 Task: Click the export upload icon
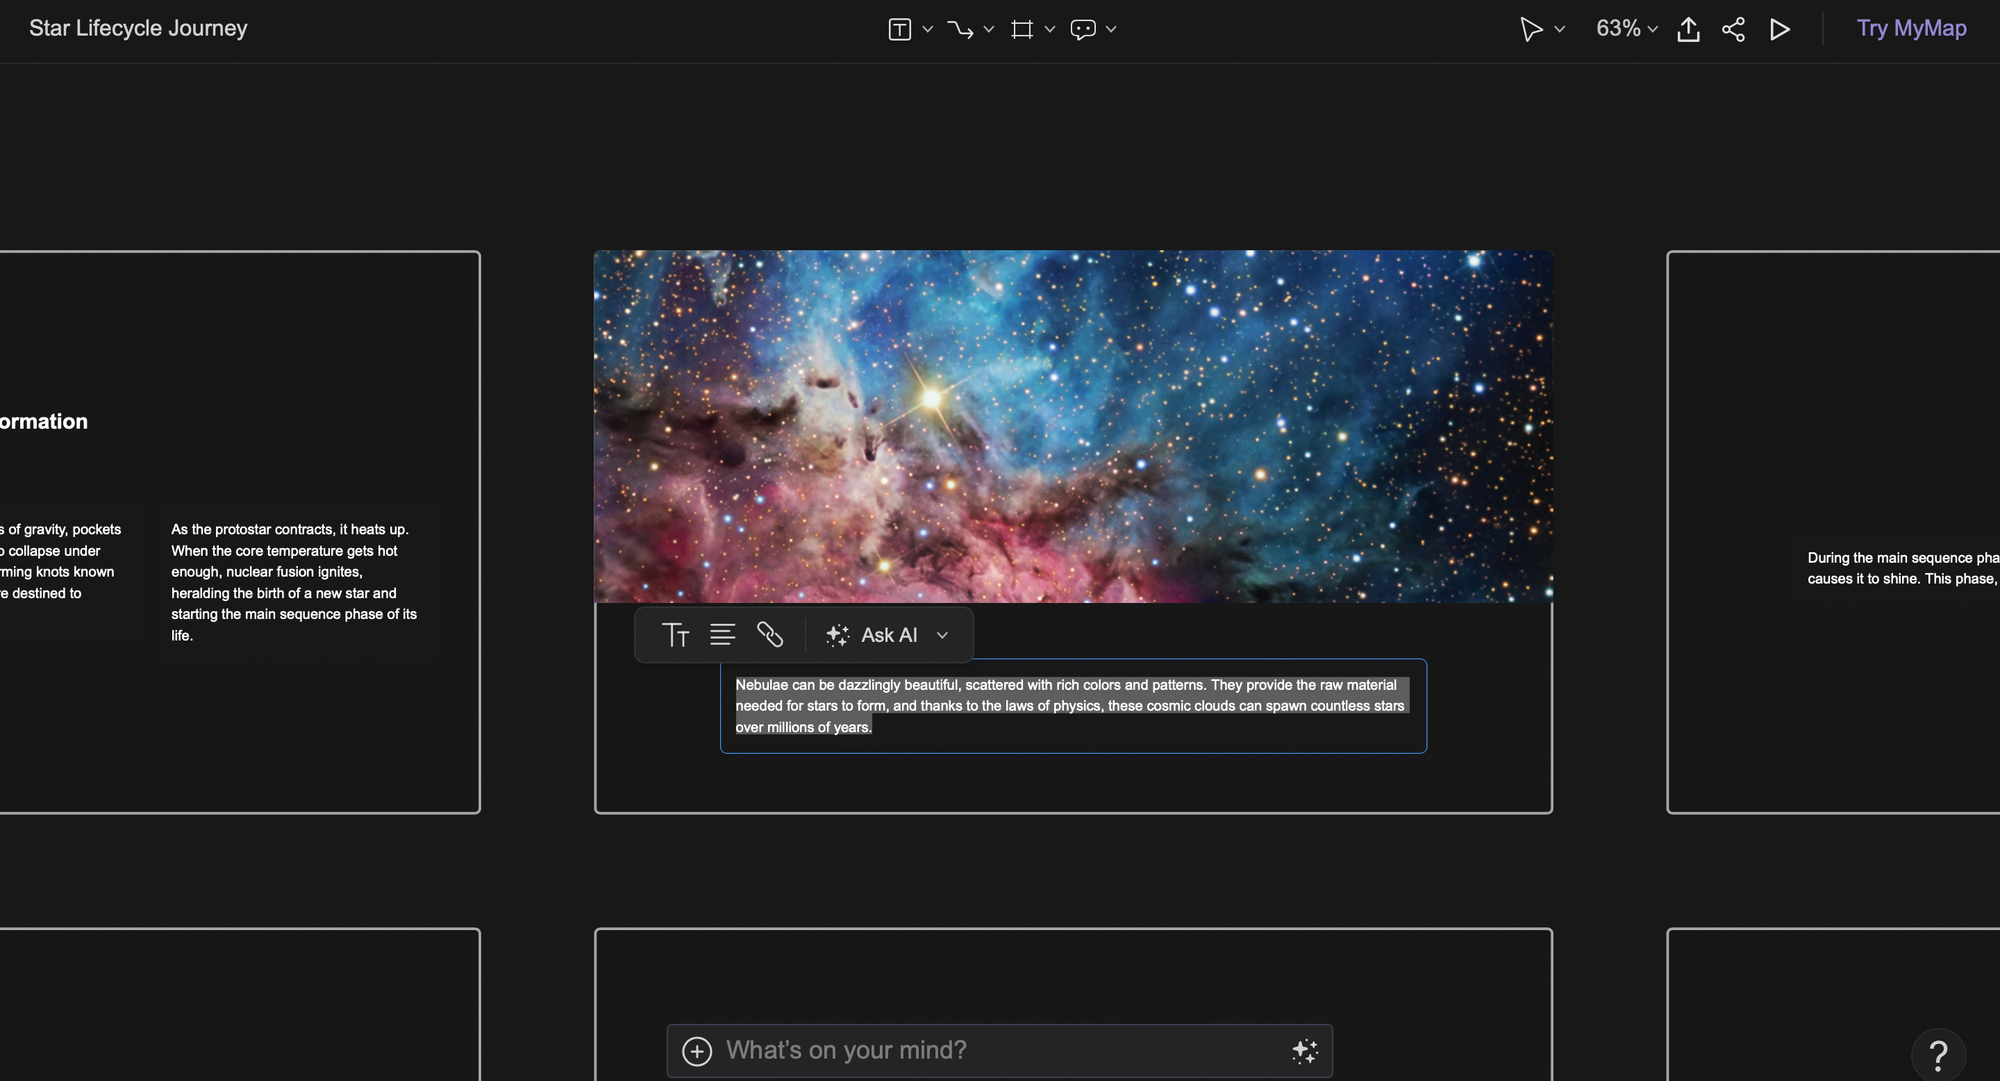[x=1688, y=29]
